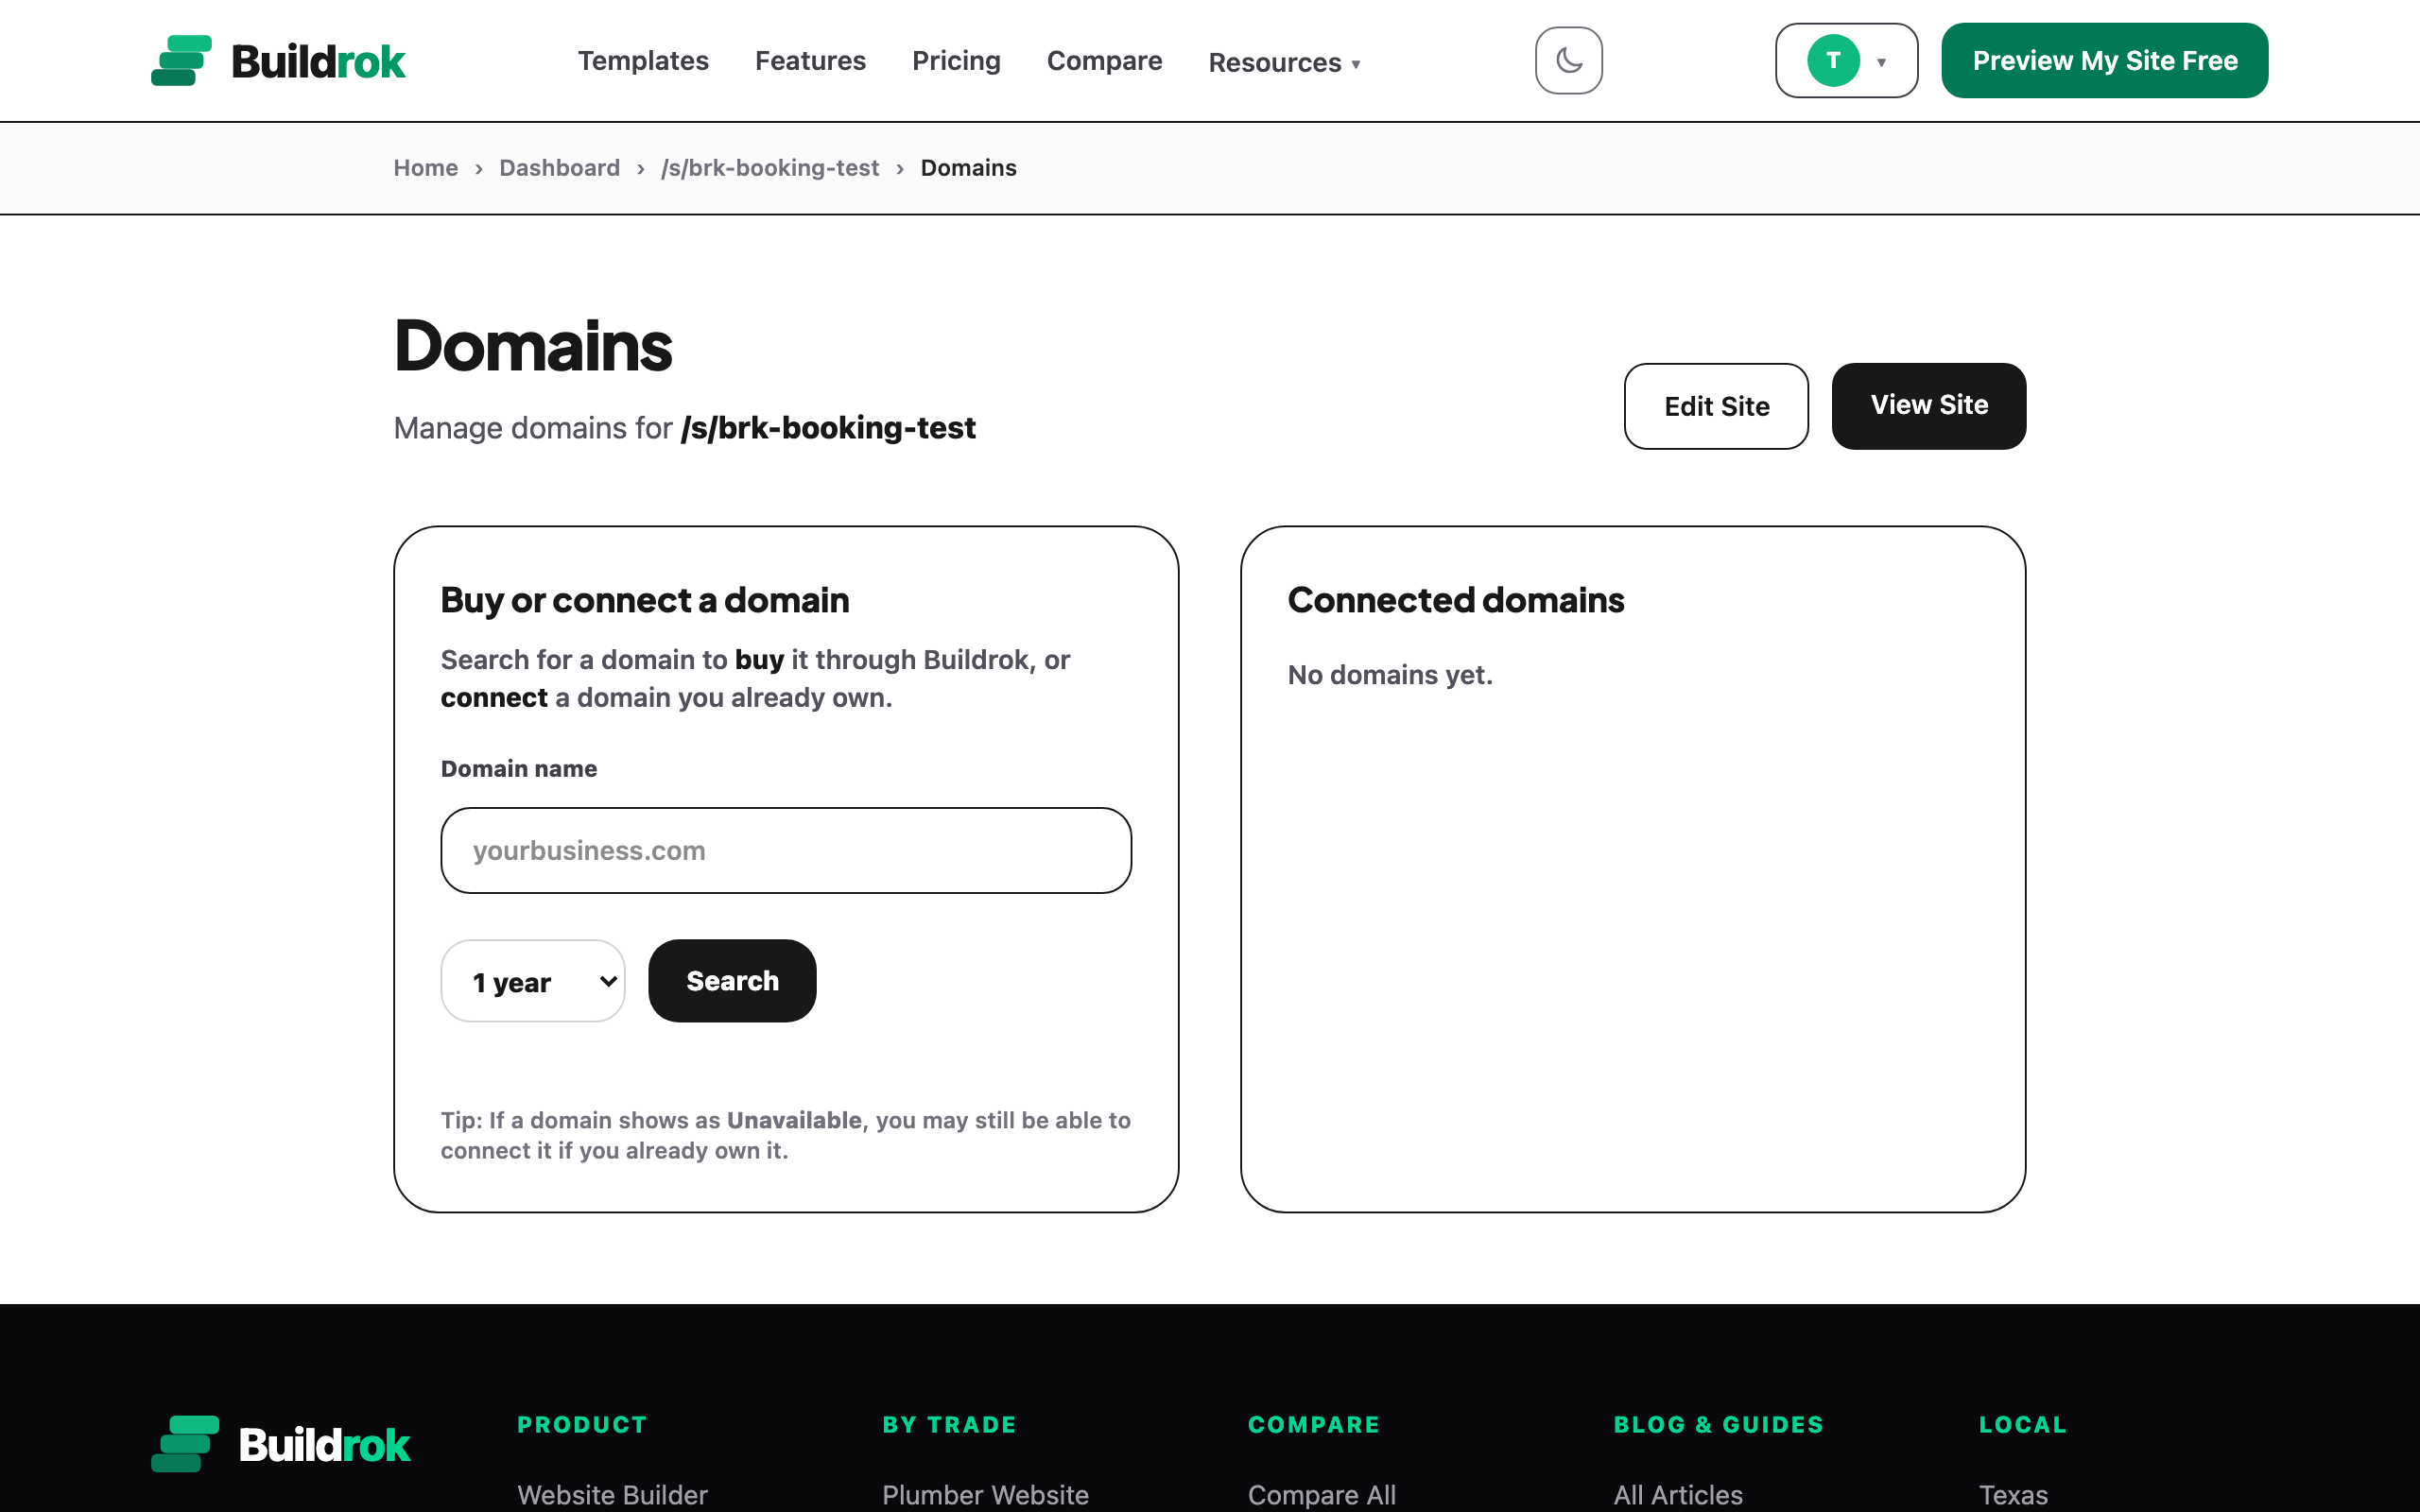Image resolution: width=2420 pixels, height=1512 pixels.
Task: Click the LOCAL footer heading
Action: 2022,1424
